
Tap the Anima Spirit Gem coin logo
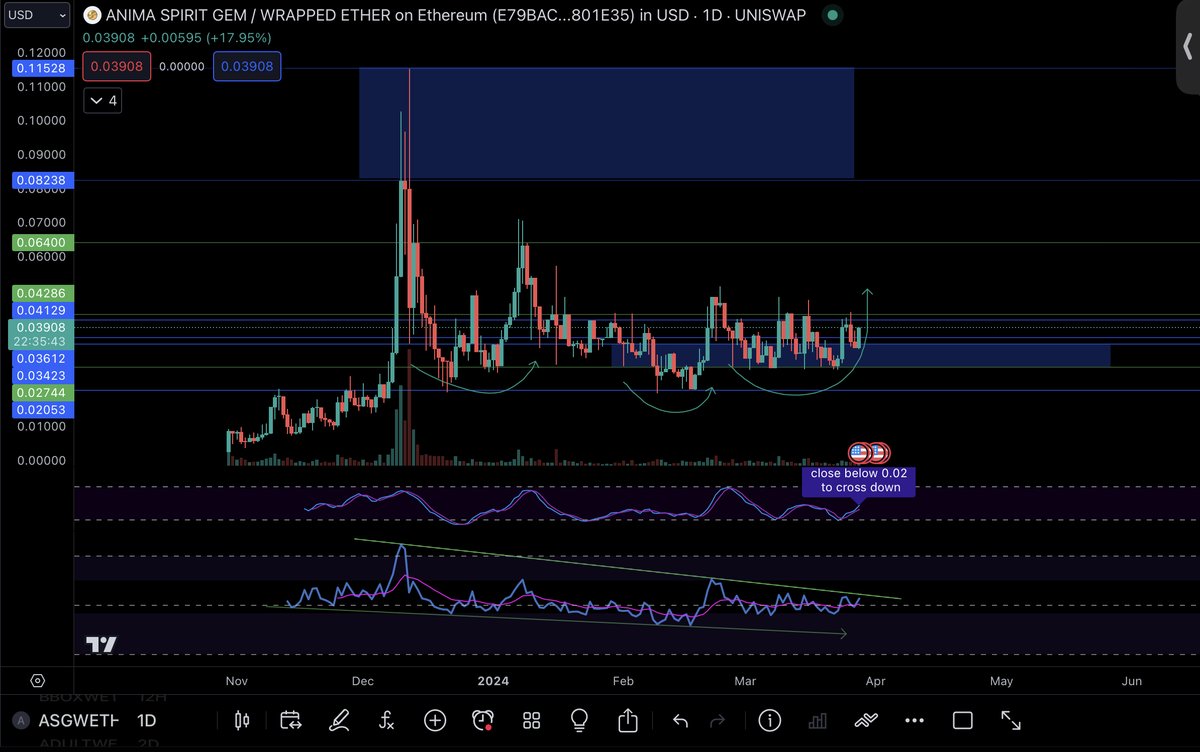92,16
